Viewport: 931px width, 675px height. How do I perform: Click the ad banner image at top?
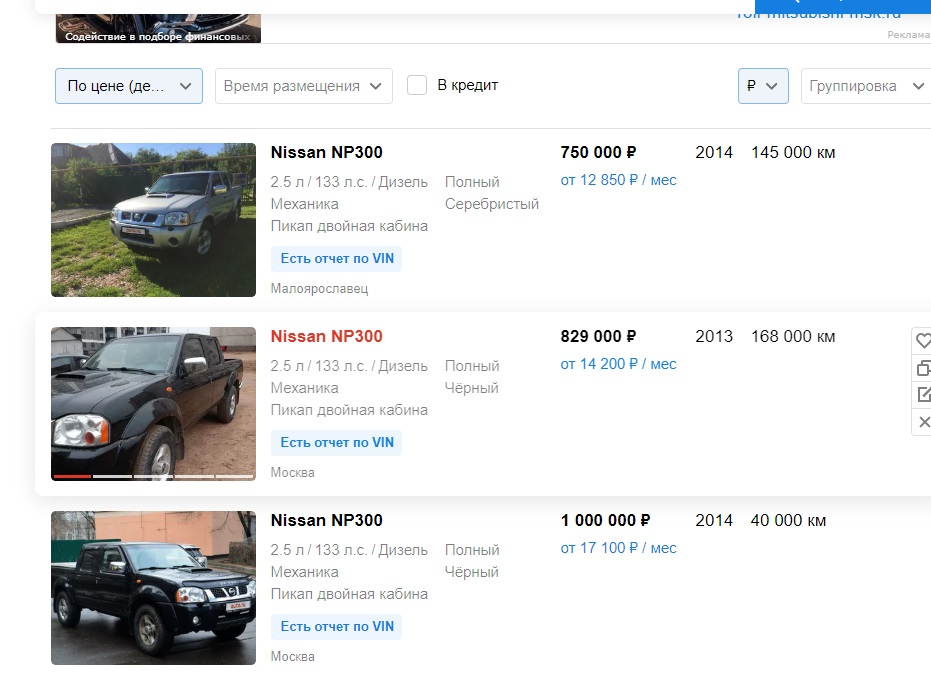click(x=158, y=21)
